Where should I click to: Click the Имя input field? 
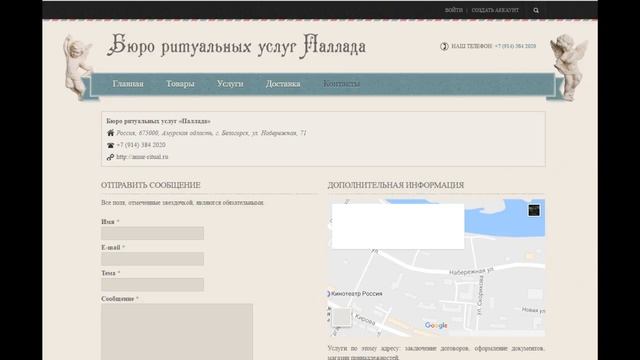(153, 233)
